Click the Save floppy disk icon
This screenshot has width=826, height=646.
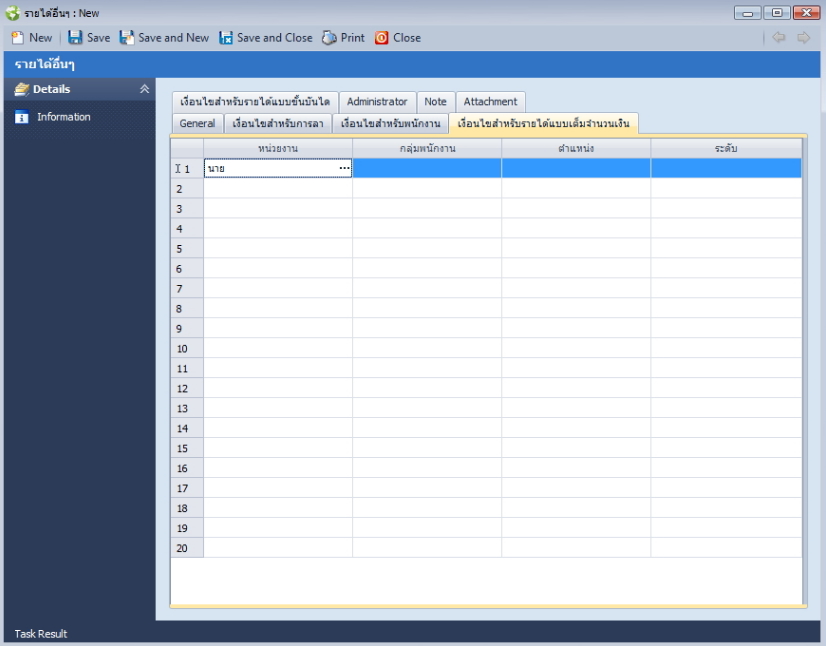[75, 37]
